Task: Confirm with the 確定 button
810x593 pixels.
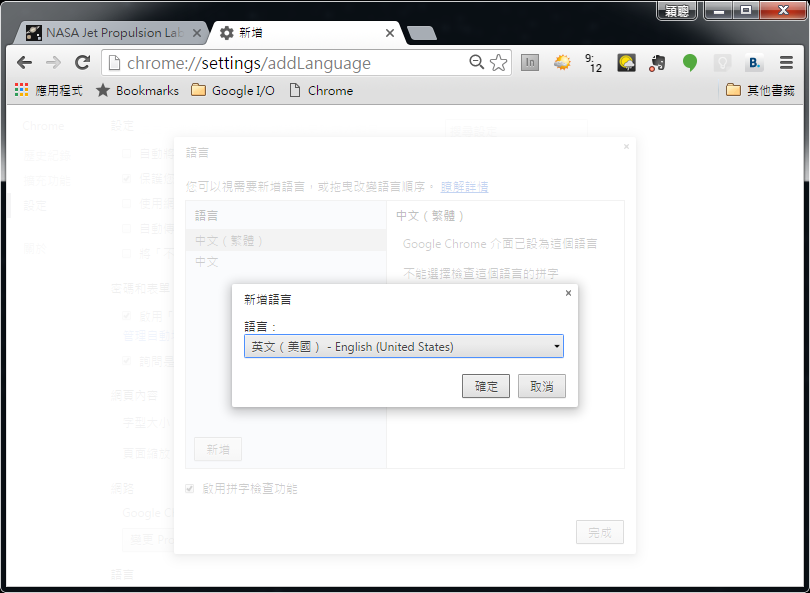Action: point(486,386)
